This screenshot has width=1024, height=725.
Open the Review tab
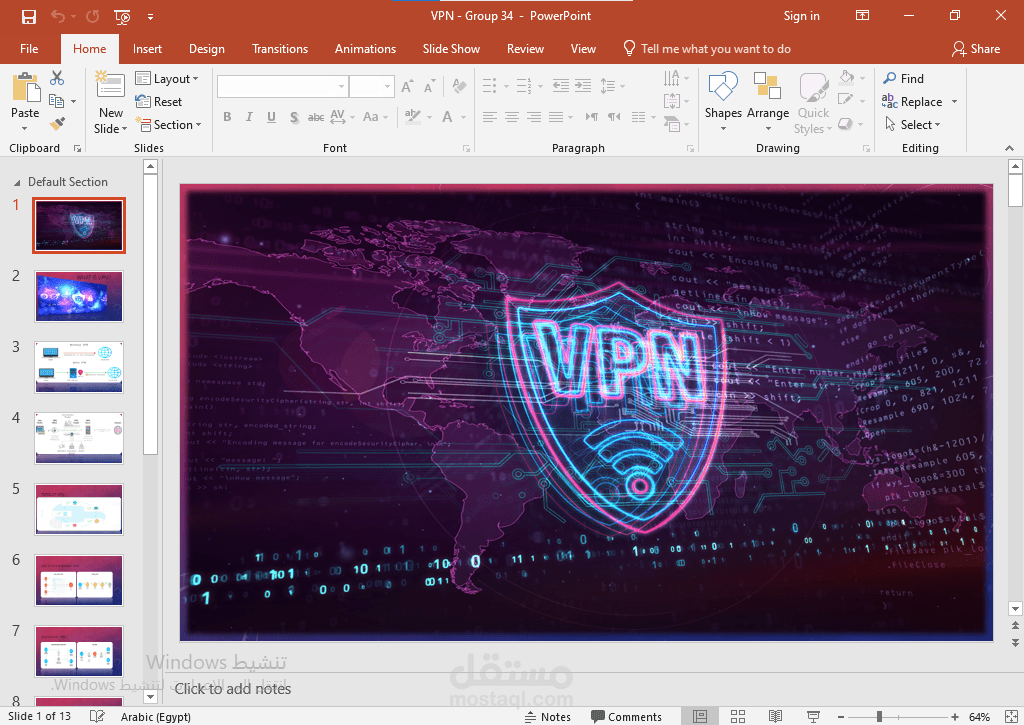(525, 49)
